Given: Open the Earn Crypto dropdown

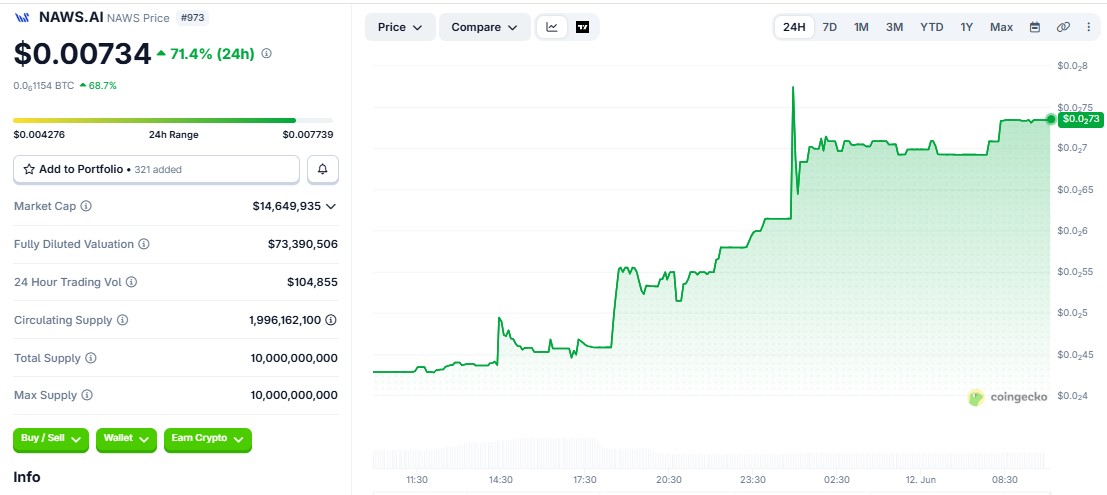Looking at the screenshot, I should tap(208, 439).
